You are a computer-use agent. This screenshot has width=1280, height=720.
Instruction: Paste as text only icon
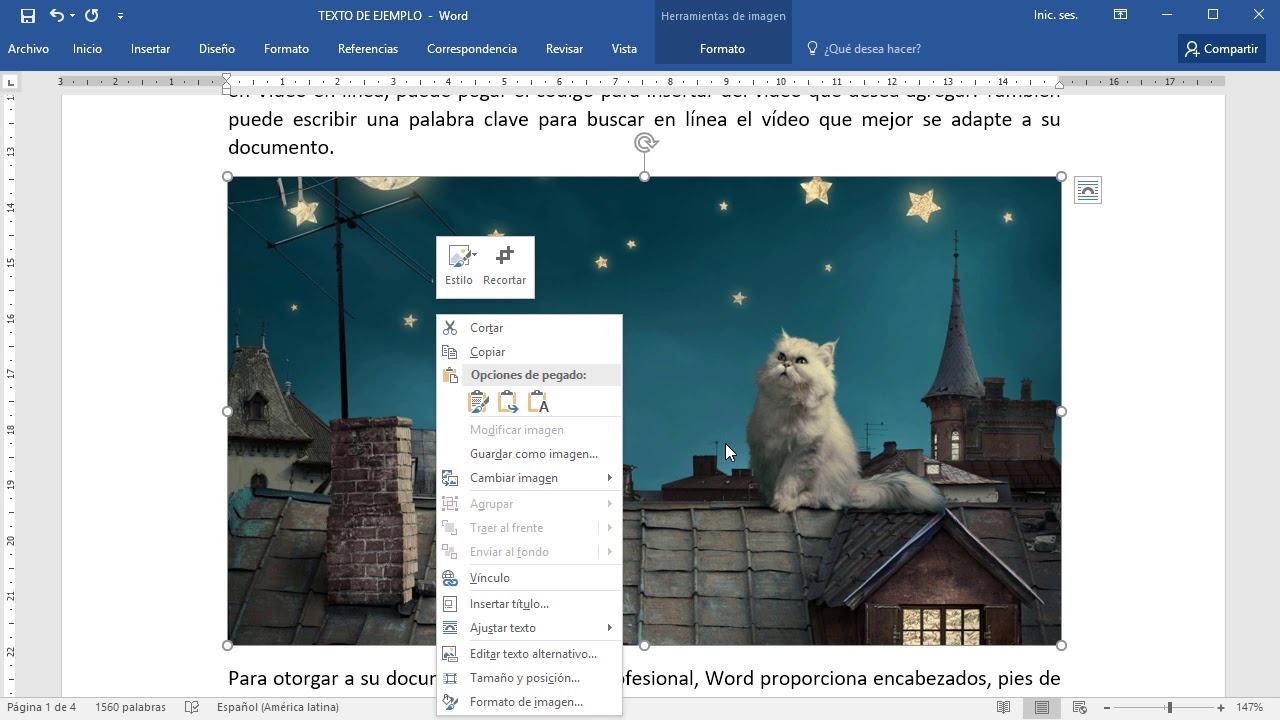click(x=538, y=402)
